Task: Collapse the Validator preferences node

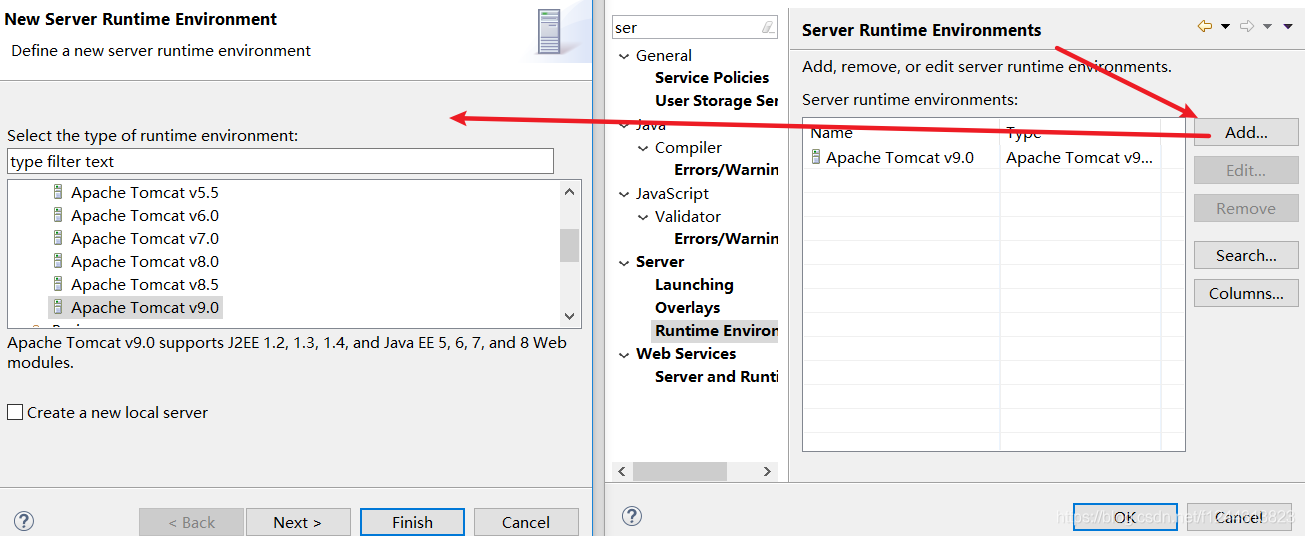Action: (644, 217)
